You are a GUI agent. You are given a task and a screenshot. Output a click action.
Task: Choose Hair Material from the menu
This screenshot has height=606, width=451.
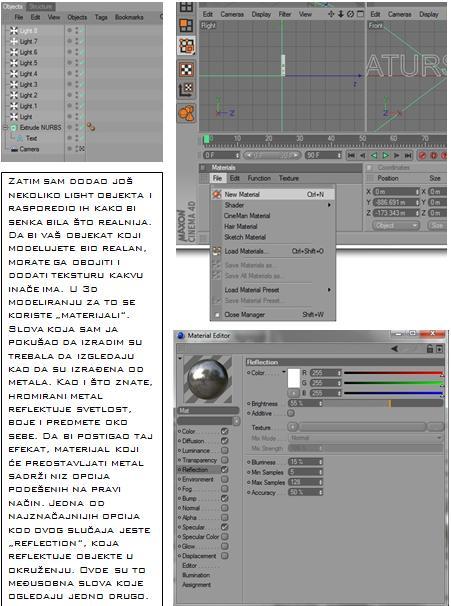tap(240, 226)
